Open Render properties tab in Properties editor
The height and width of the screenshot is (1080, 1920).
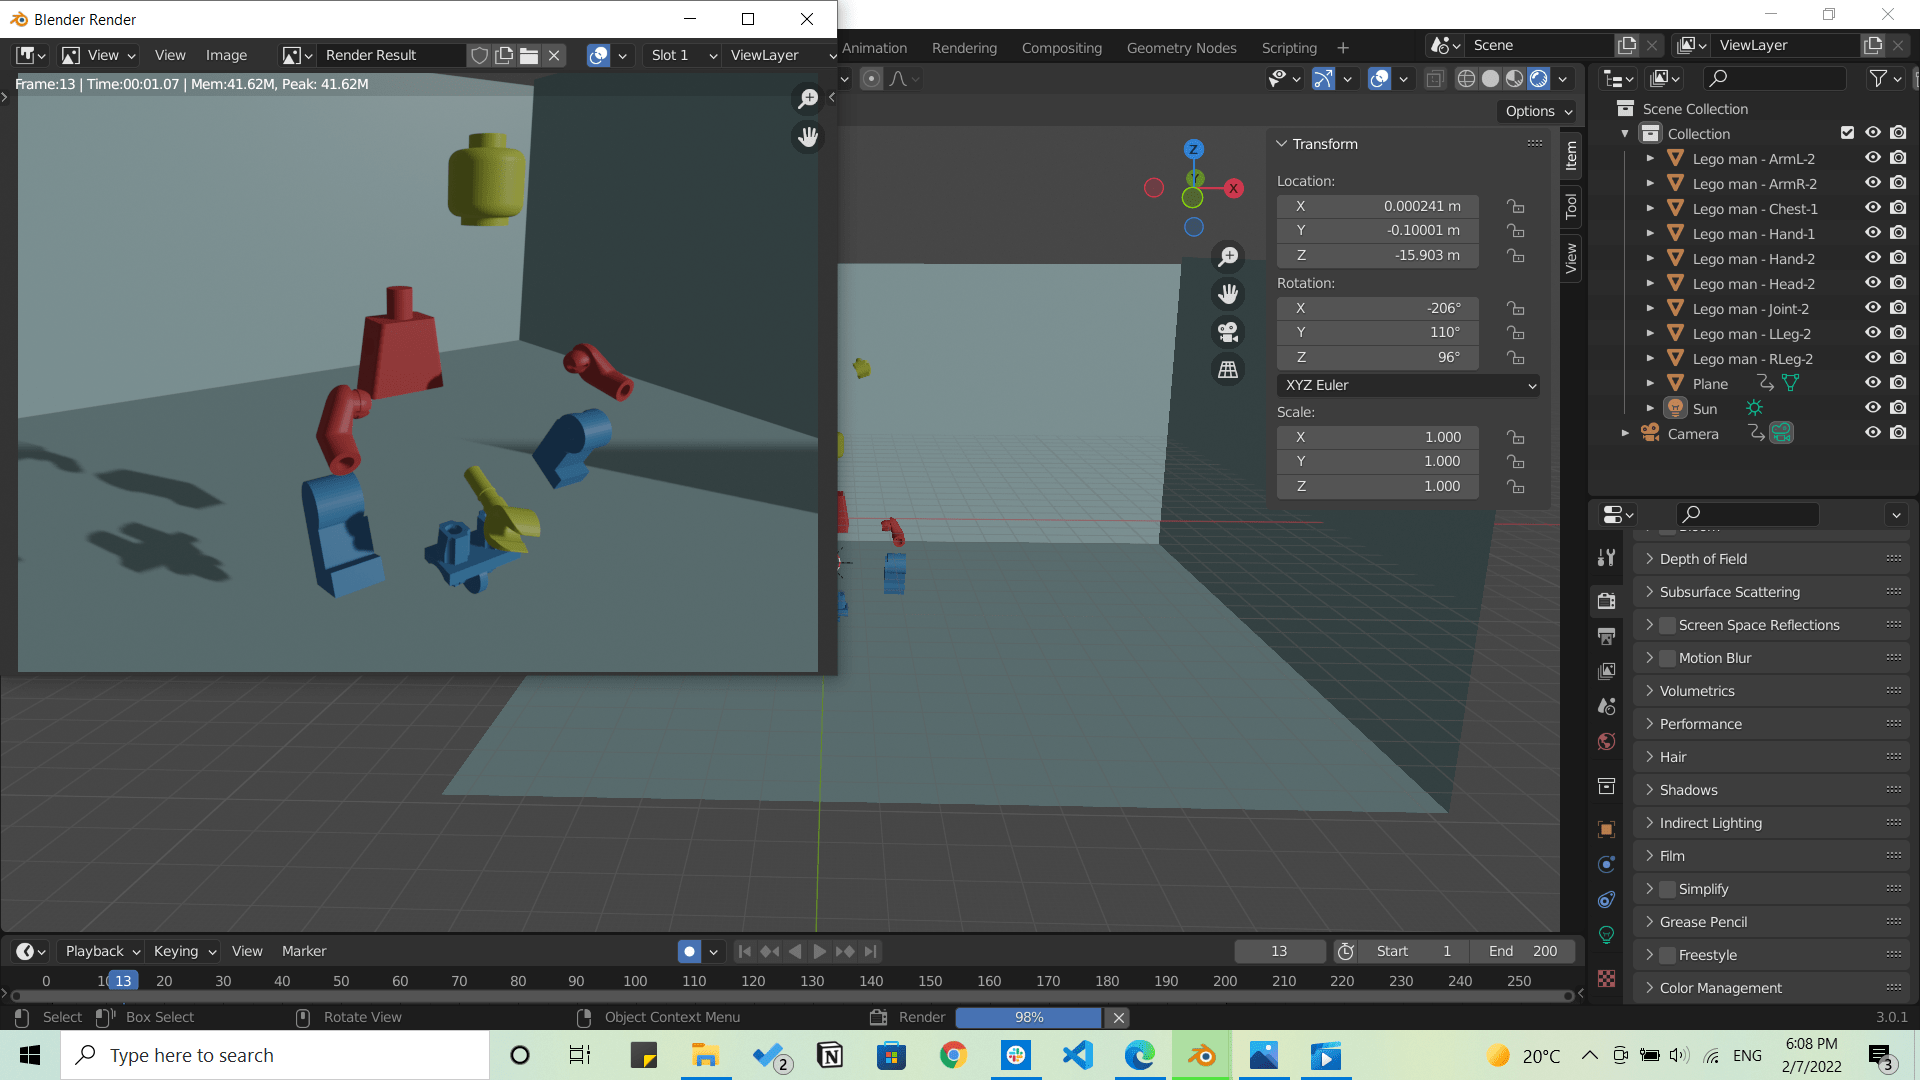pyautogui.click(x=1606, y=601)
